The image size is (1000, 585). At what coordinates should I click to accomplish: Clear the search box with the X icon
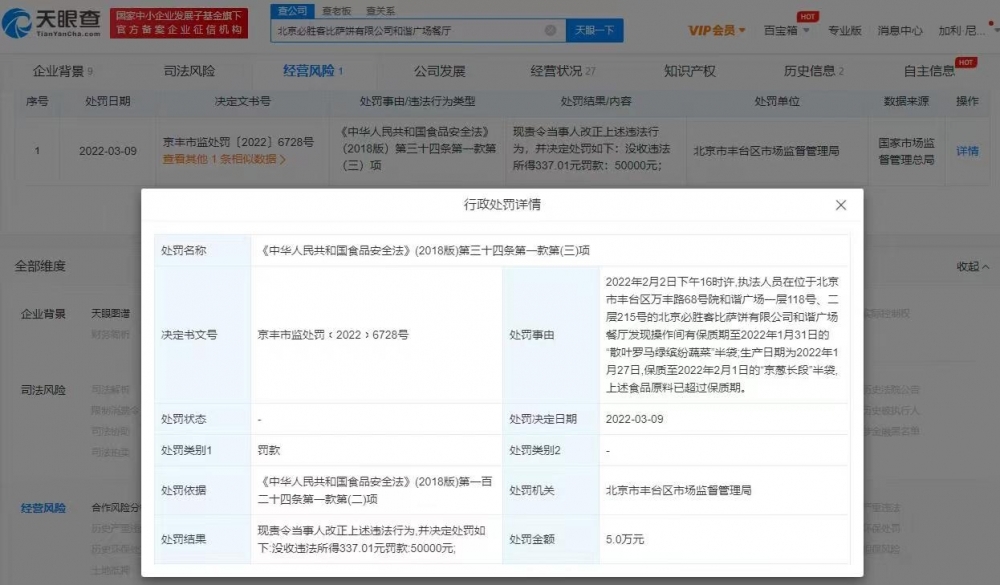pos(550,30)
